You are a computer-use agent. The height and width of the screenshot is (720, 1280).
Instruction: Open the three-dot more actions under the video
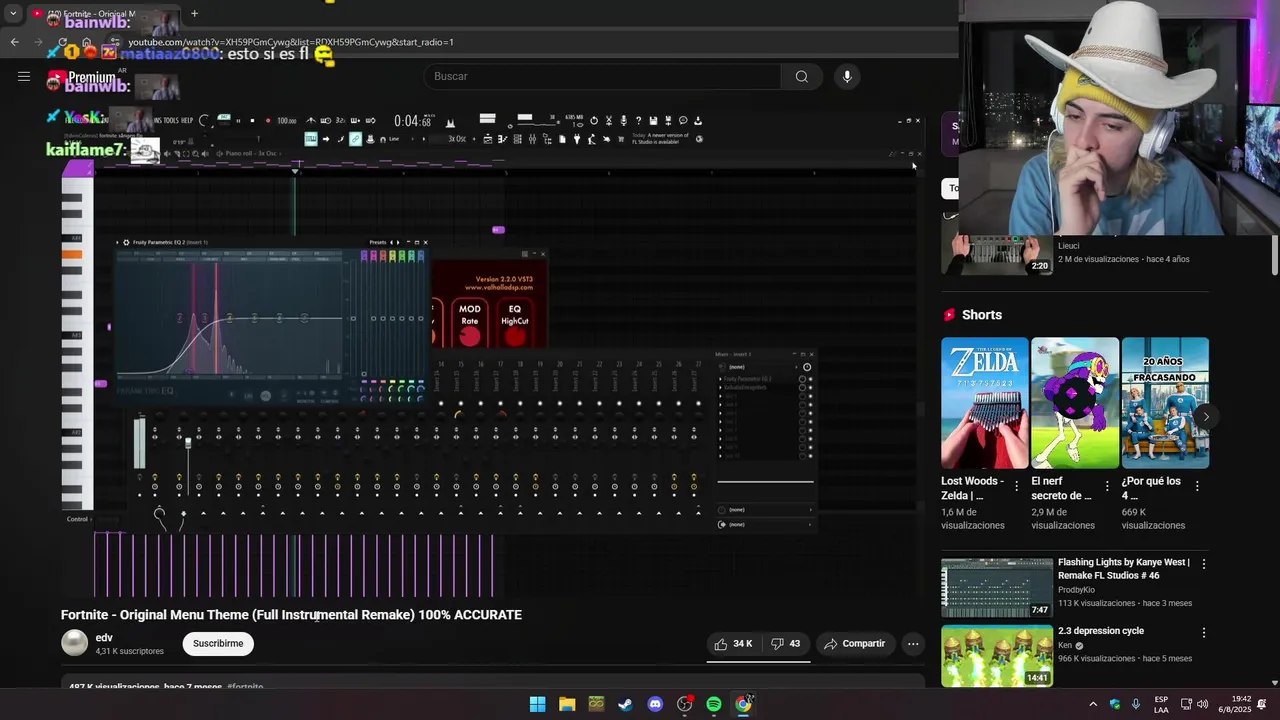[913, 644]
